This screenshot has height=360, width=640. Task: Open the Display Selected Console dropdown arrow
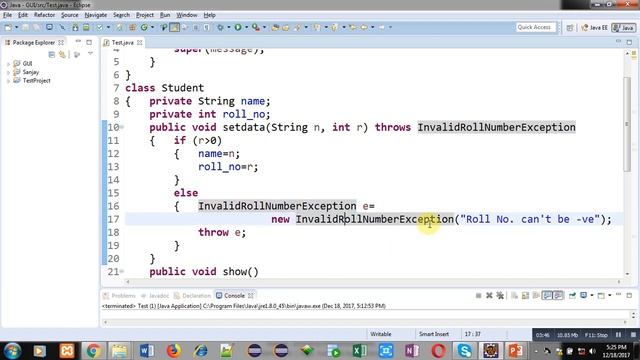click(592, 295)
